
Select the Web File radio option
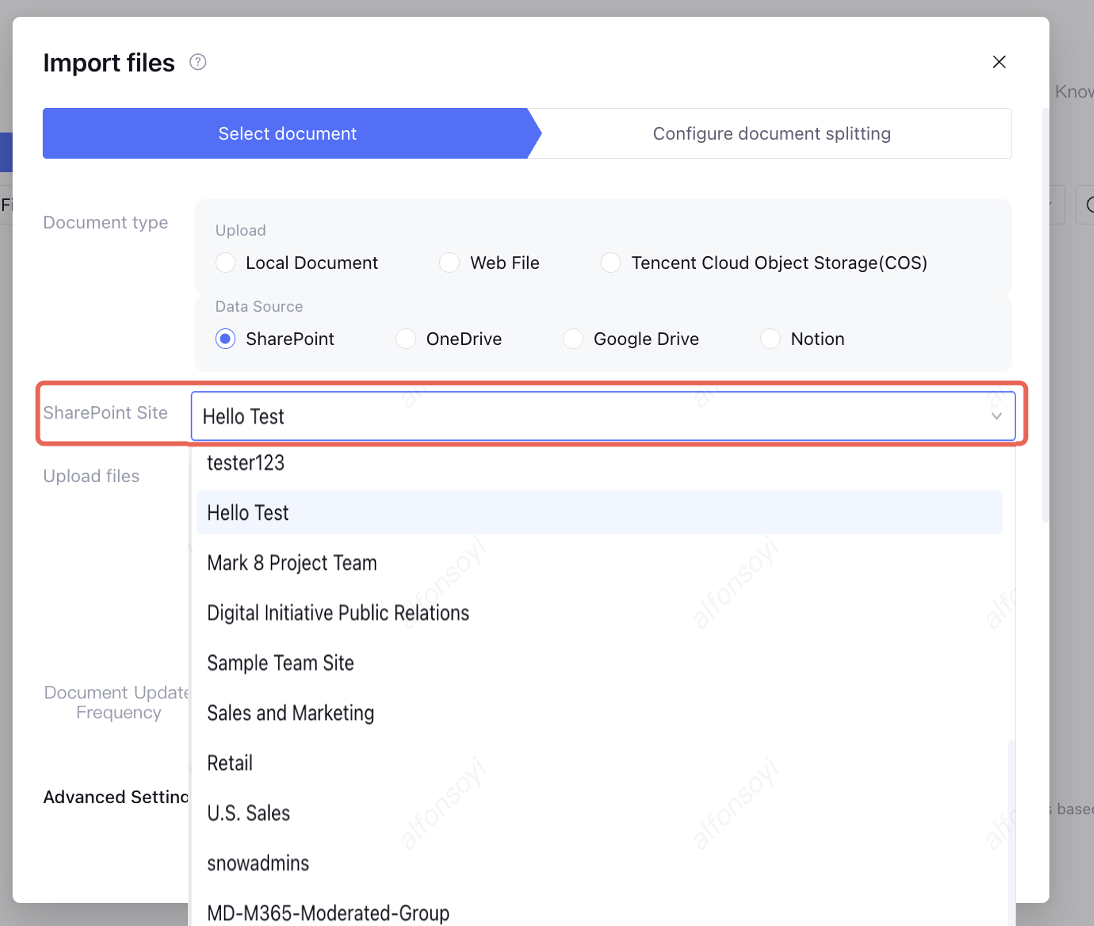click(450, 263)
